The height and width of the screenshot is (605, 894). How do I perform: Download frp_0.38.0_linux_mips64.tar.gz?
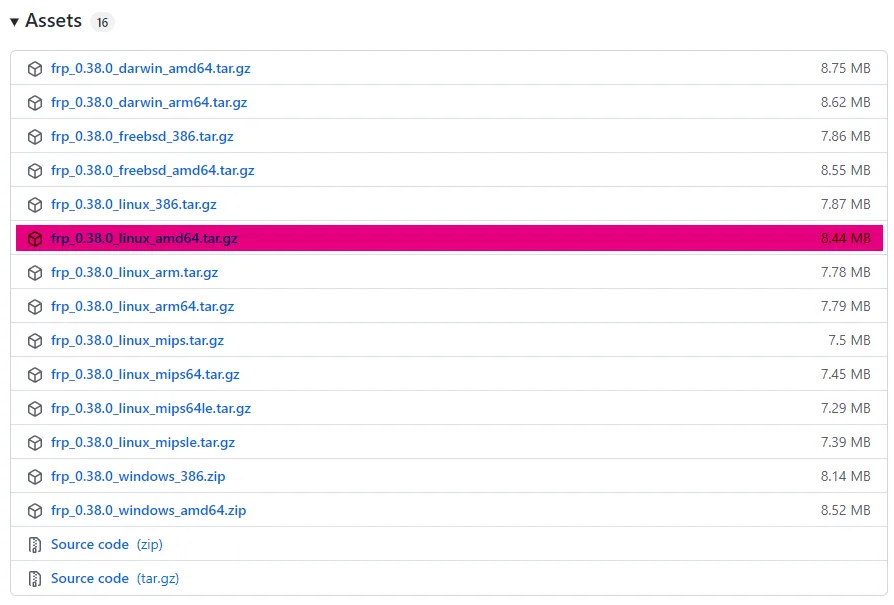[145, 374]
